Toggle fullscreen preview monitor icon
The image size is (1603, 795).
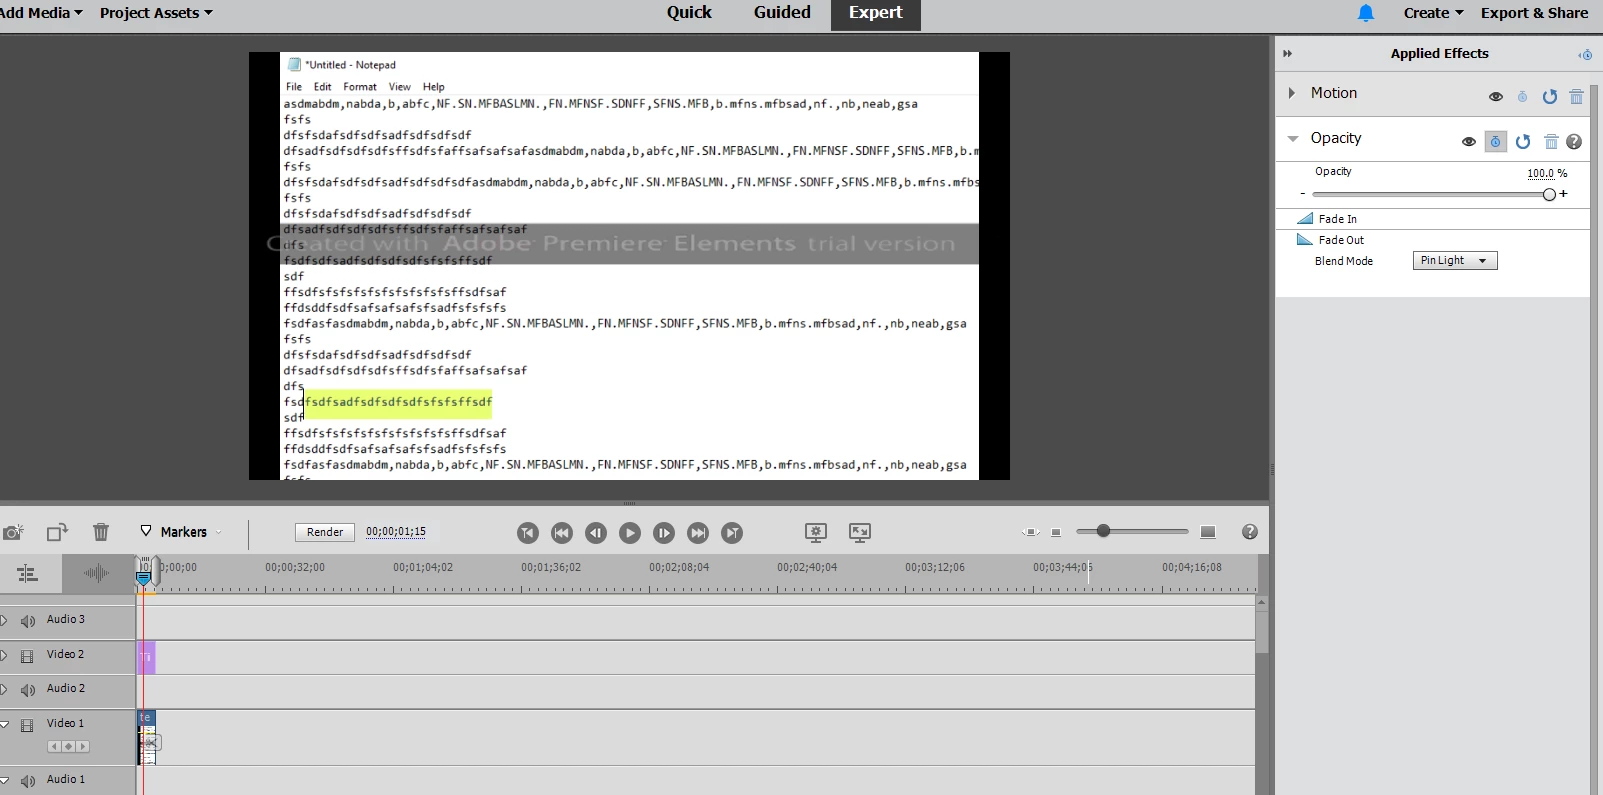[x=860, y=533]
